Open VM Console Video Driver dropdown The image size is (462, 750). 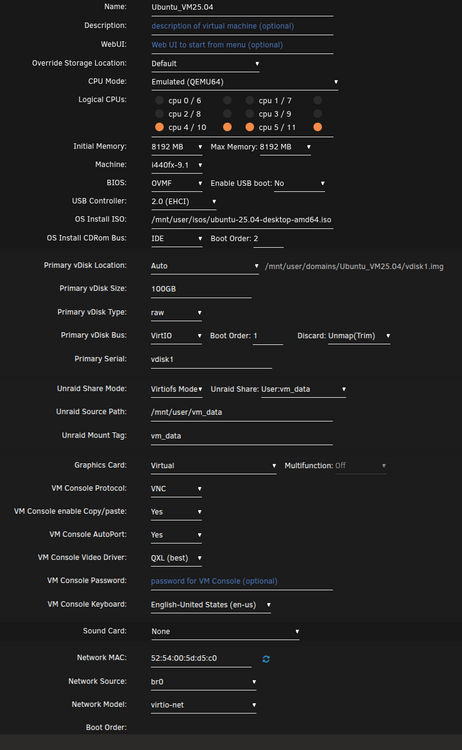point(176,558)
